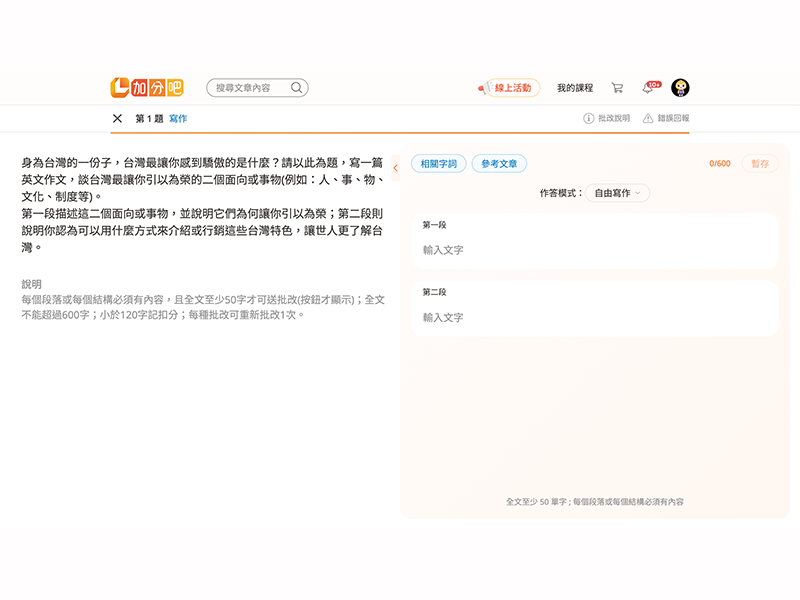The height and width of the screenshot is (600, 800).
Task: Open the shopping cart
Action: coord(617,88)
